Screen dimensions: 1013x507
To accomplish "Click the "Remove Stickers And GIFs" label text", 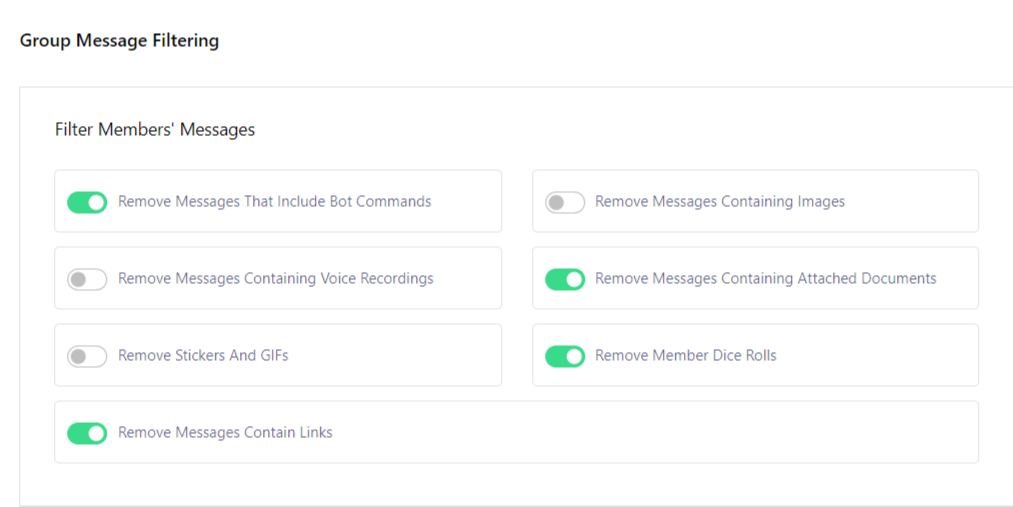I will [203, 356].
